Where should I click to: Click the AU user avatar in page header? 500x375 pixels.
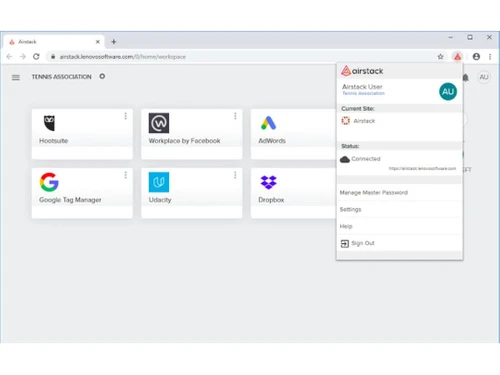point(484,77)
